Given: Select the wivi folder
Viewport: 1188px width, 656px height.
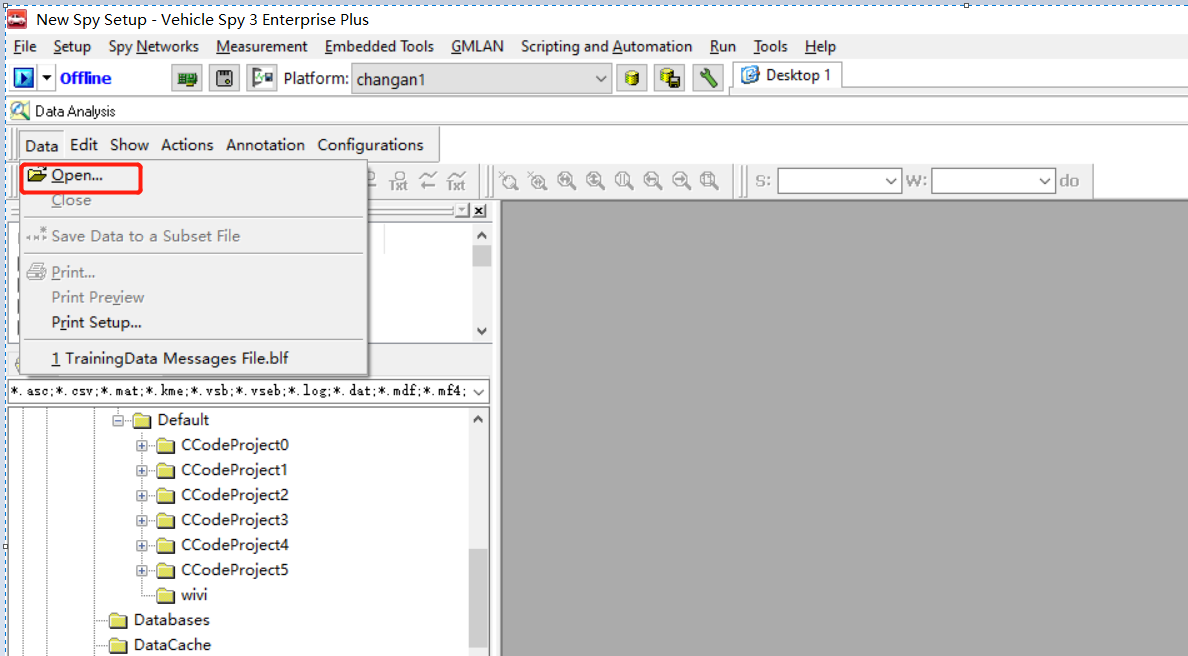Looking at the screenshot, I should click(x=194, y=595).
